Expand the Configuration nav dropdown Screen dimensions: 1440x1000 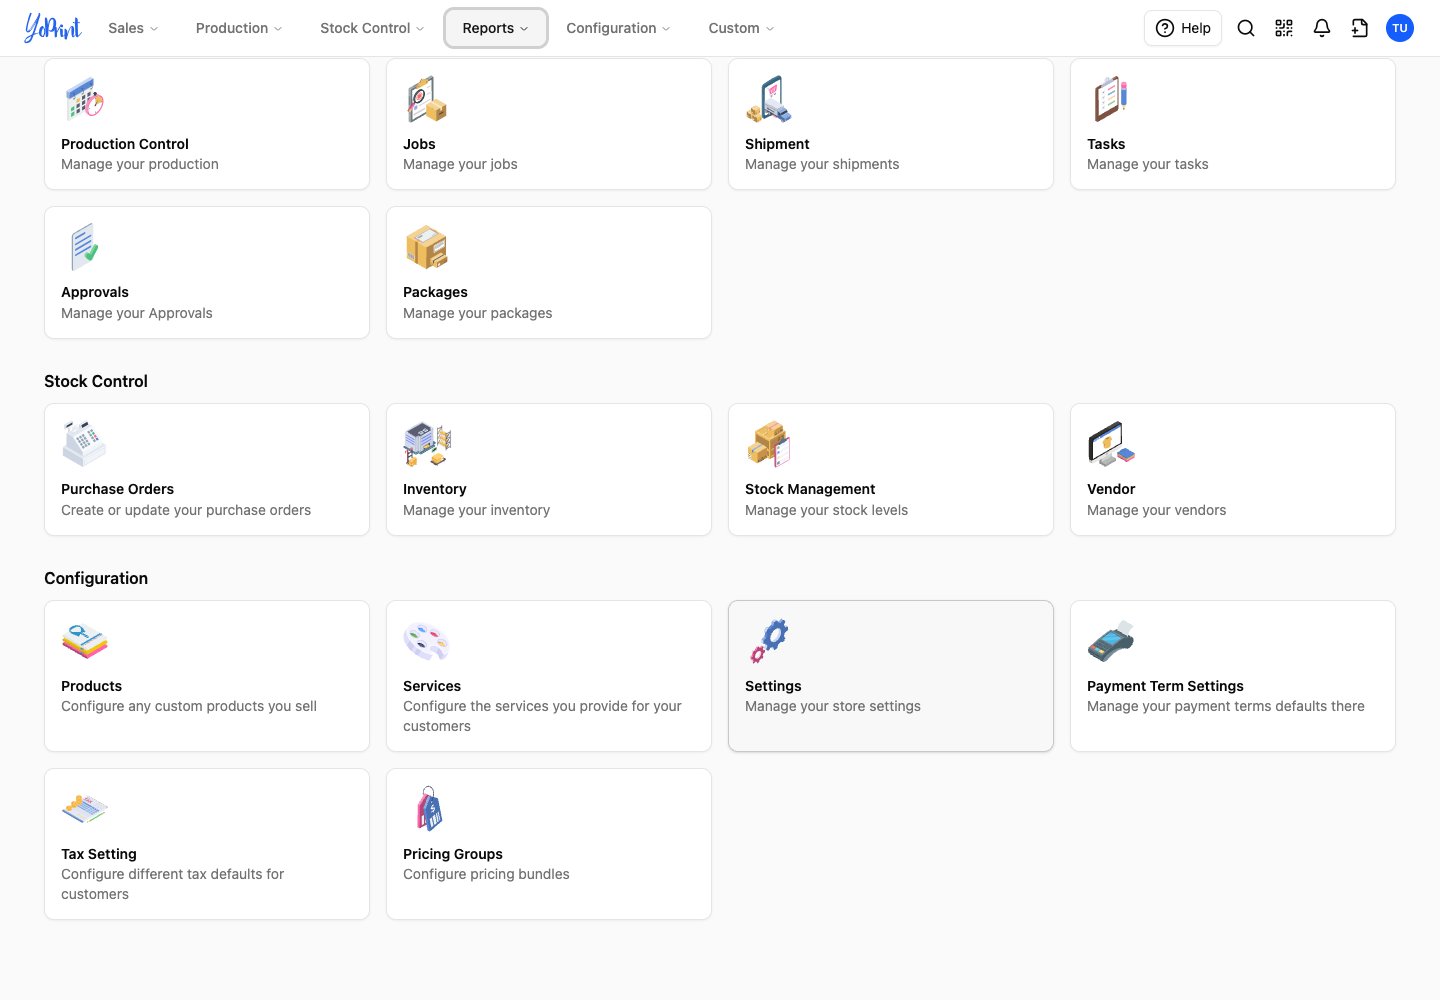[618, 28]
